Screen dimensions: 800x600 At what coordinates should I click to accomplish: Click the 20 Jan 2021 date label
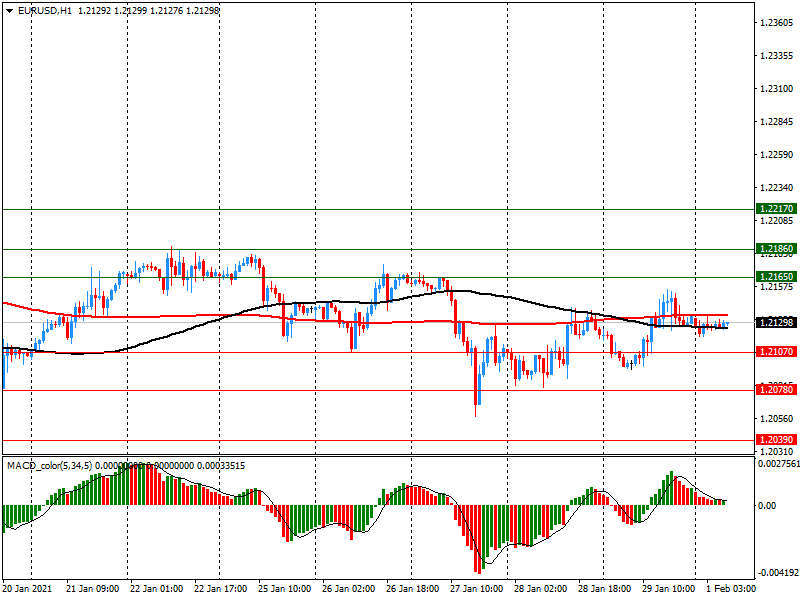[x=30, y=589]
